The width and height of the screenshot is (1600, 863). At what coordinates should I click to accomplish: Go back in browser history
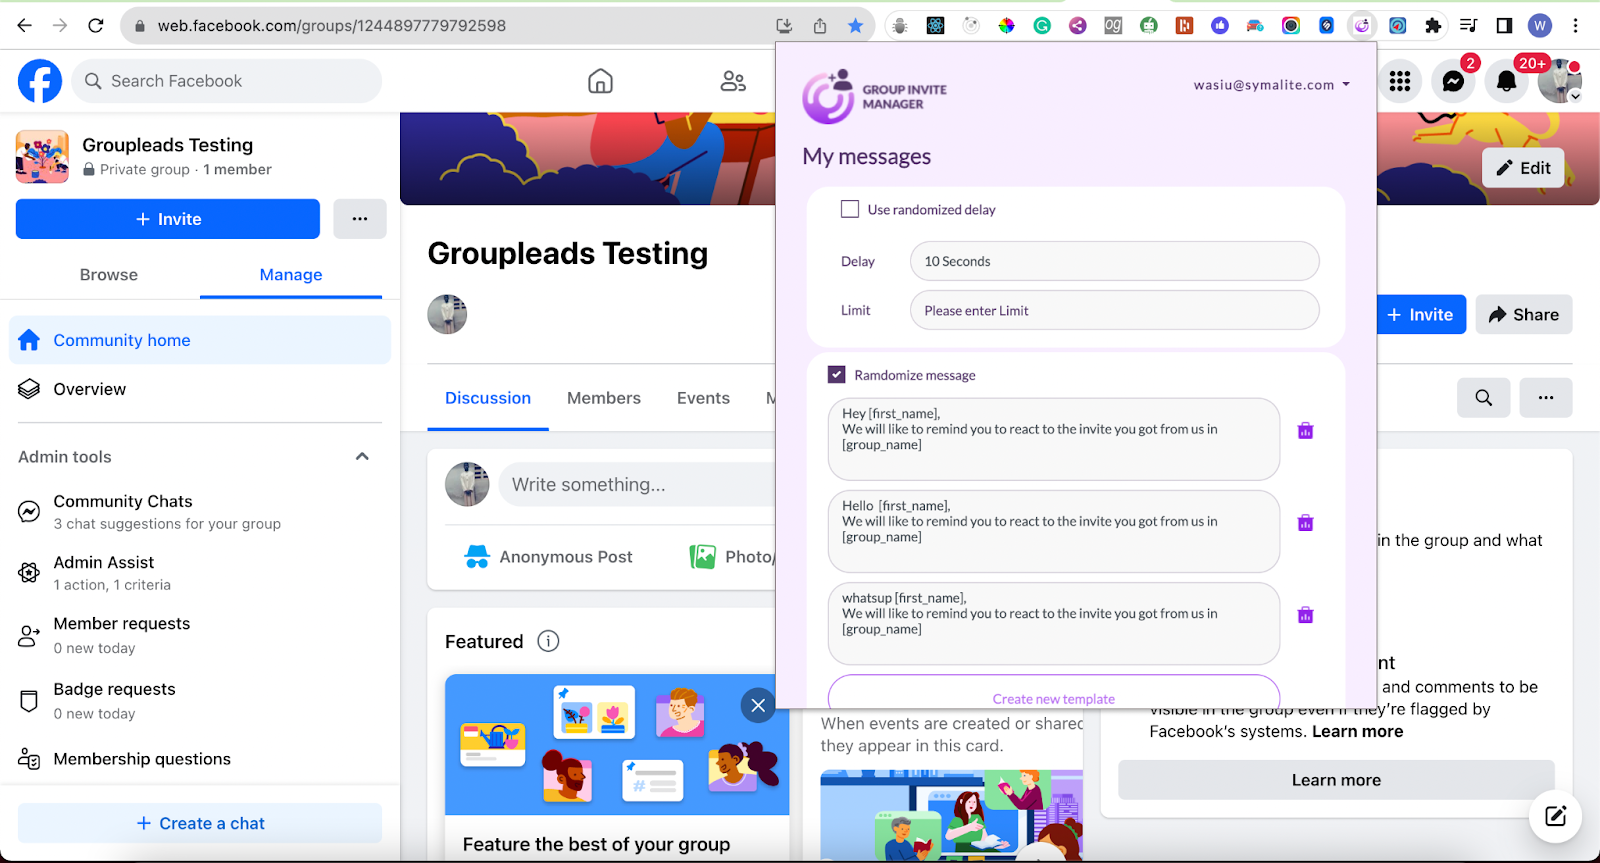click(x=25, y=26)
